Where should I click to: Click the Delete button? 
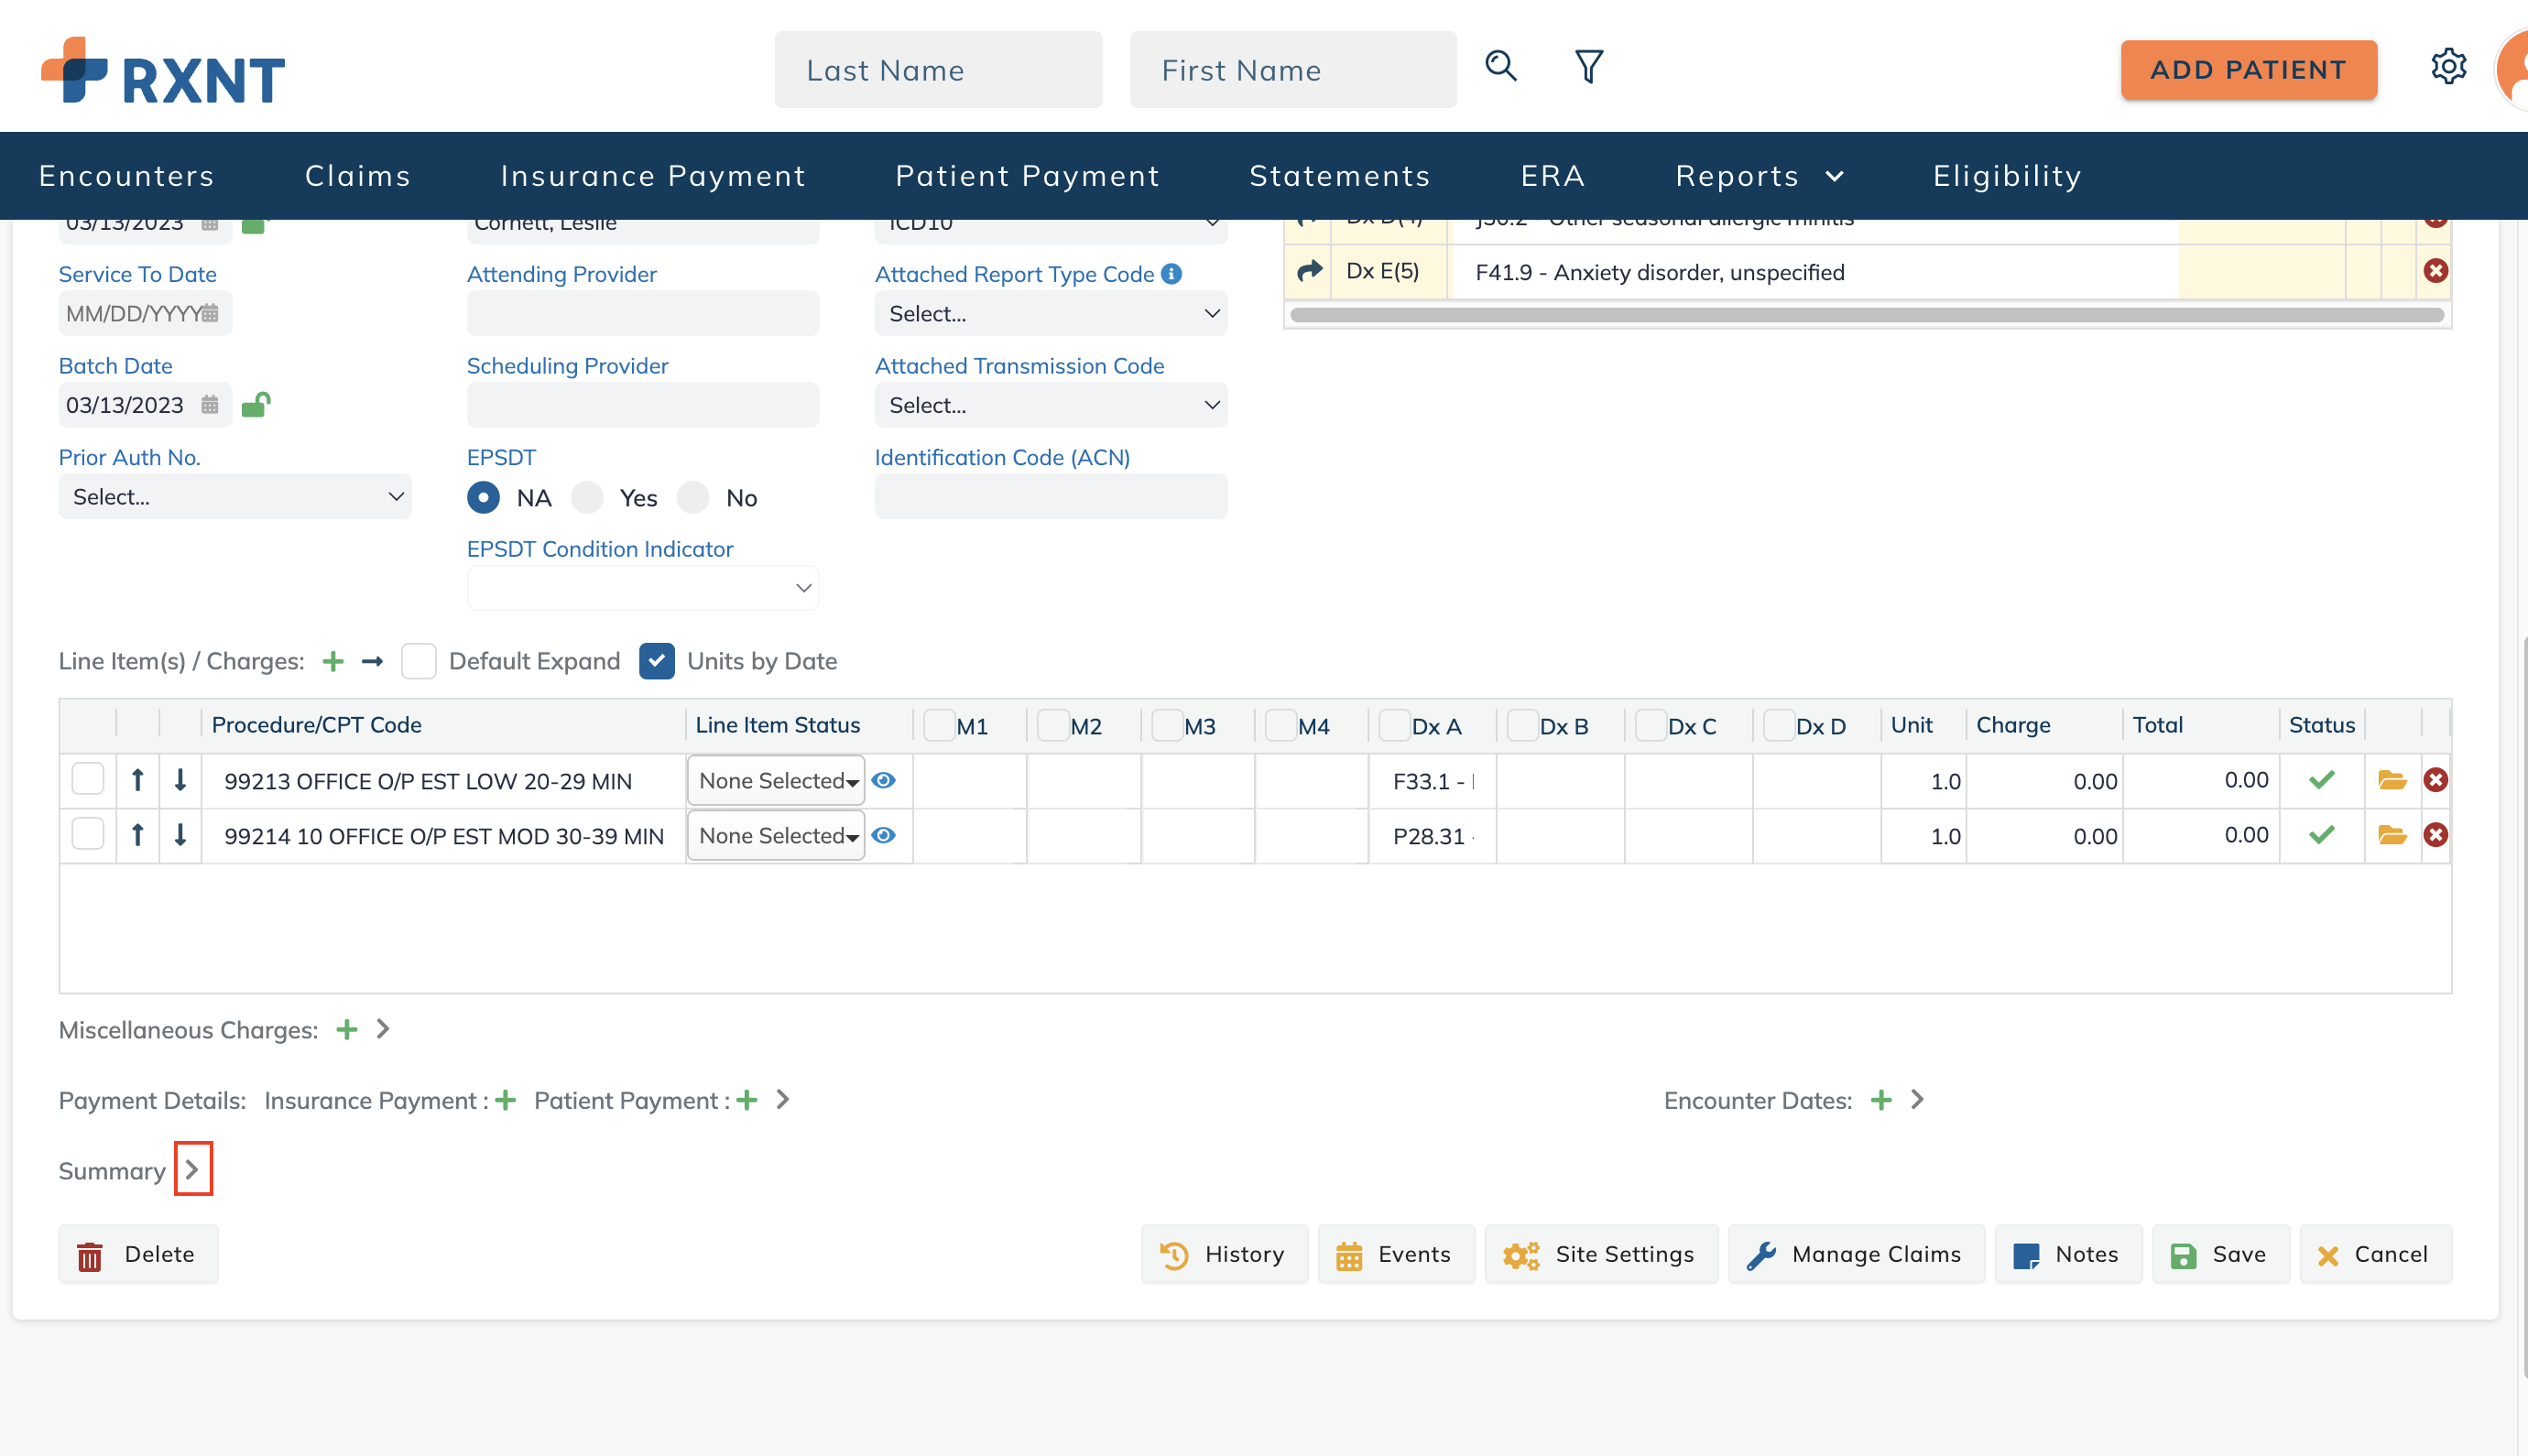click(138, 1254)
